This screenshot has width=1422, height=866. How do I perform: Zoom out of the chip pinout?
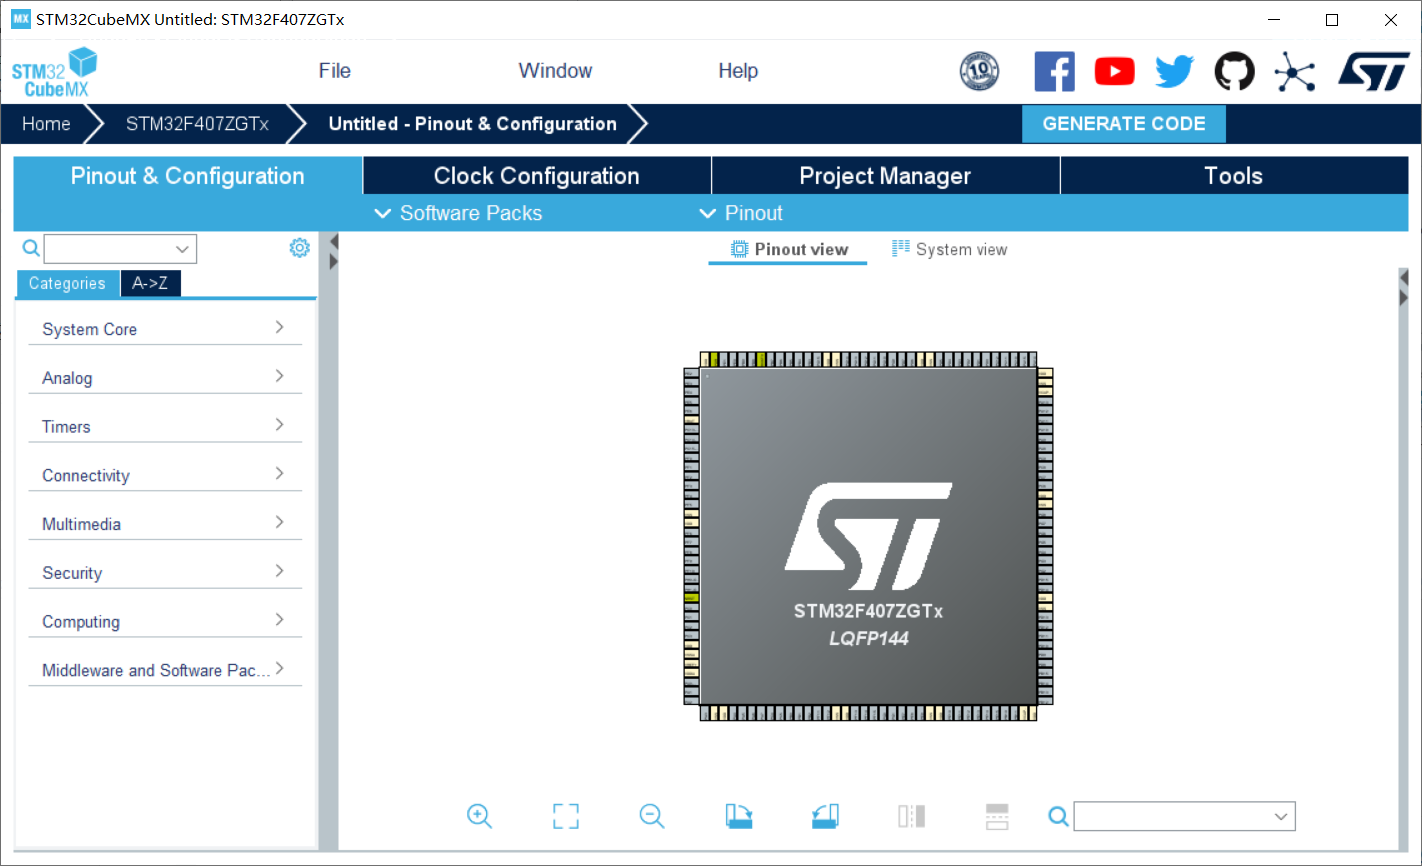point(652,816)
